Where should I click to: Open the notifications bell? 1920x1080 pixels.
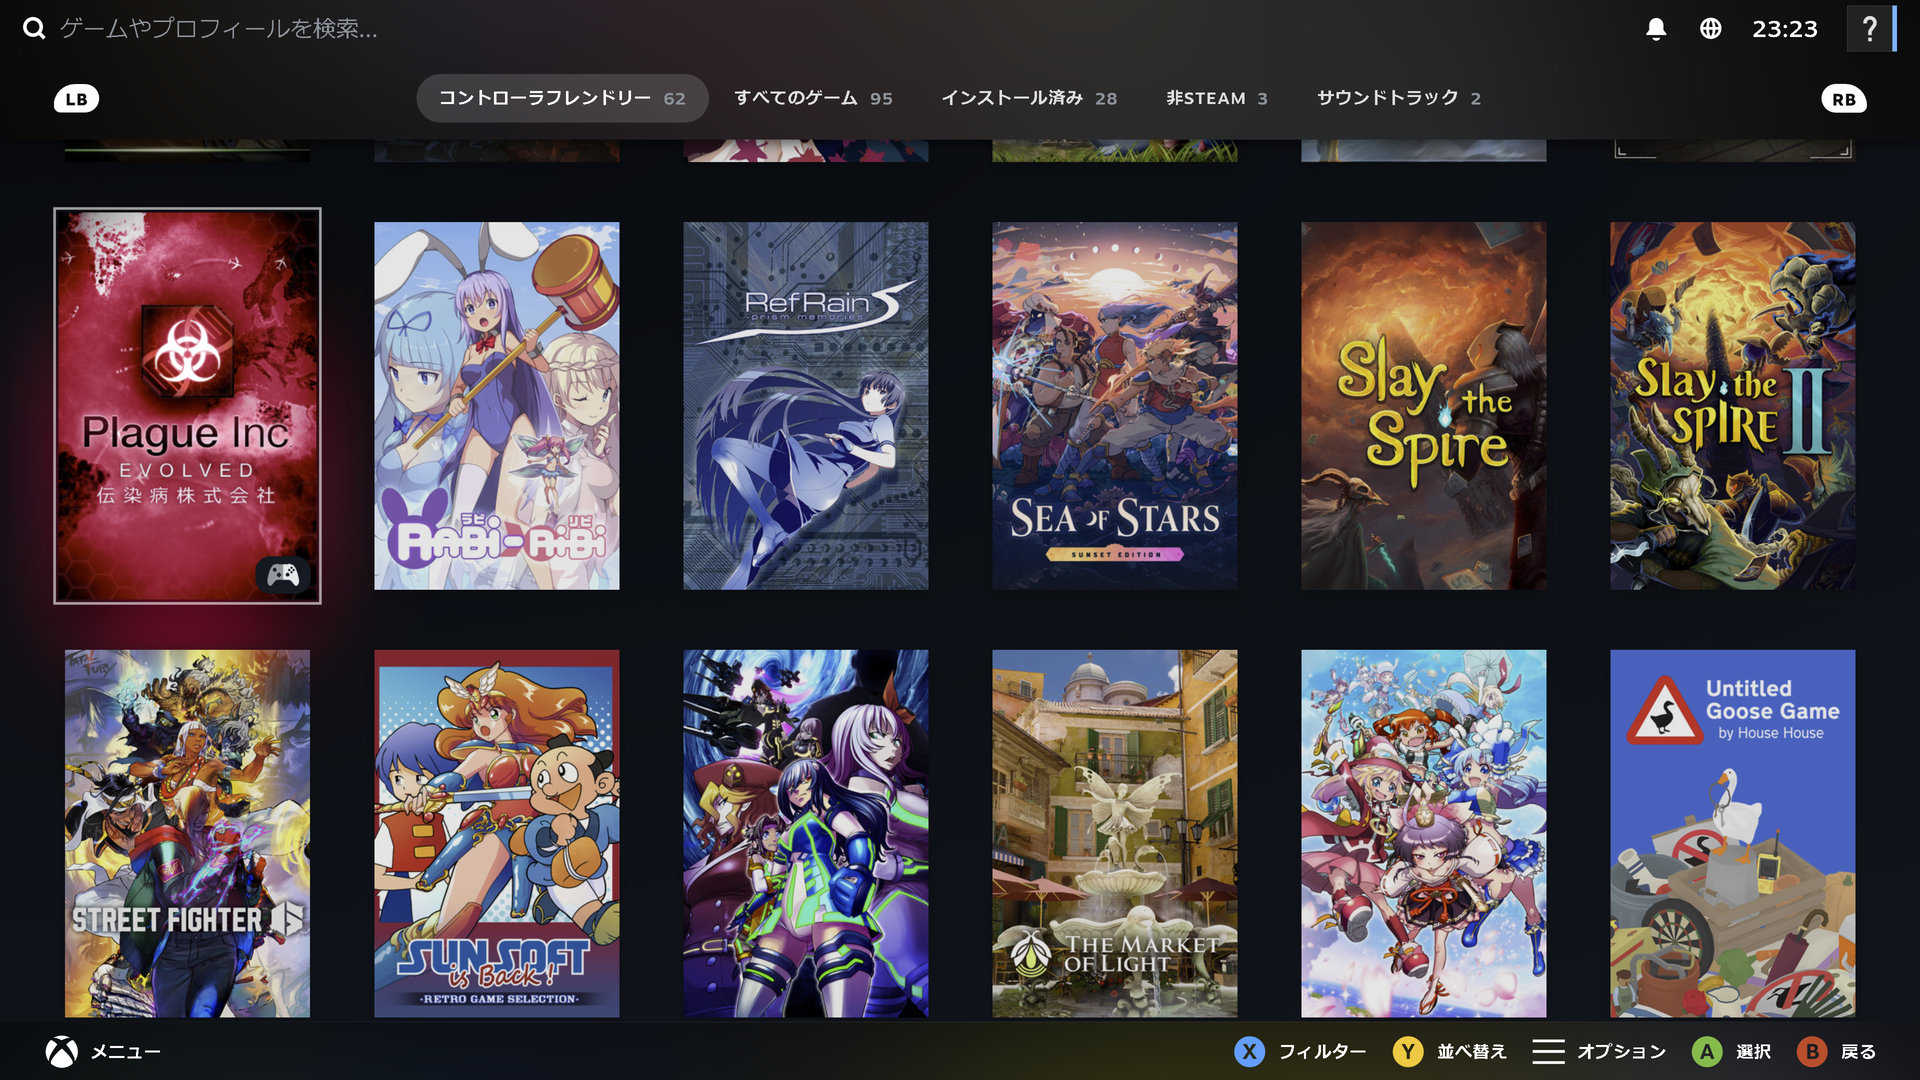1656,29
